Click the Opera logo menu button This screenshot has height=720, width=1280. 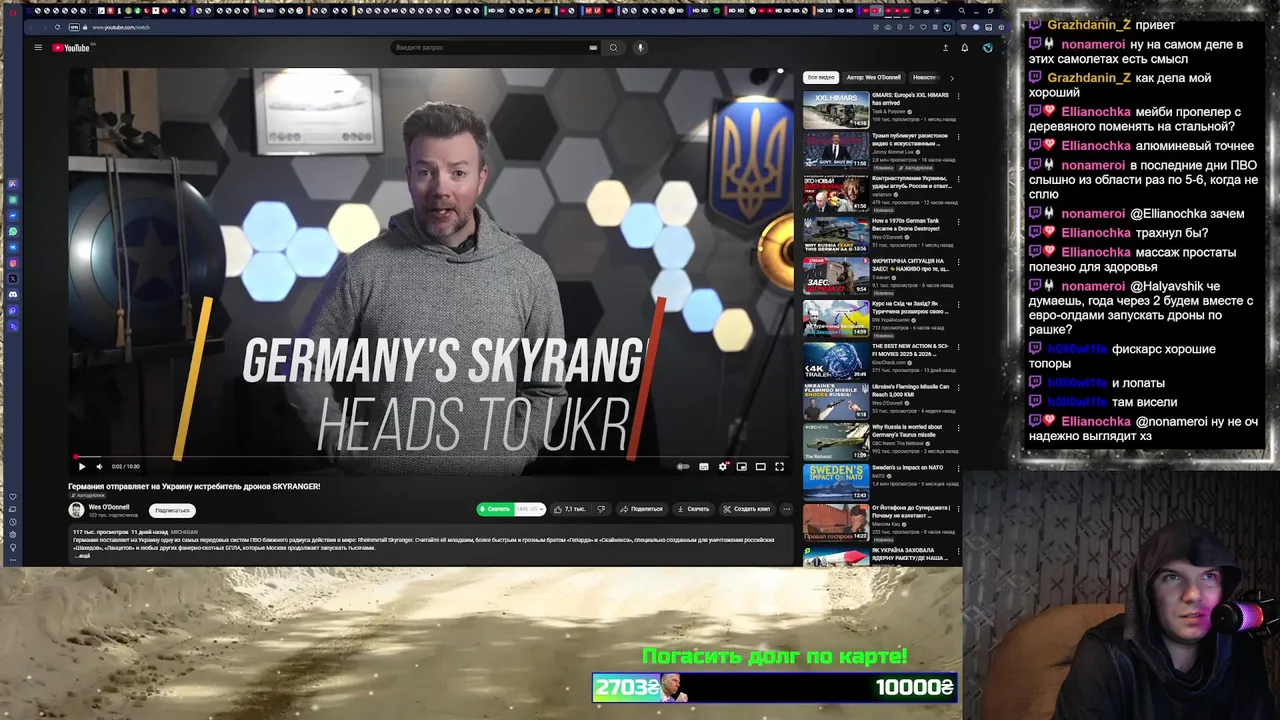point(12,11)
